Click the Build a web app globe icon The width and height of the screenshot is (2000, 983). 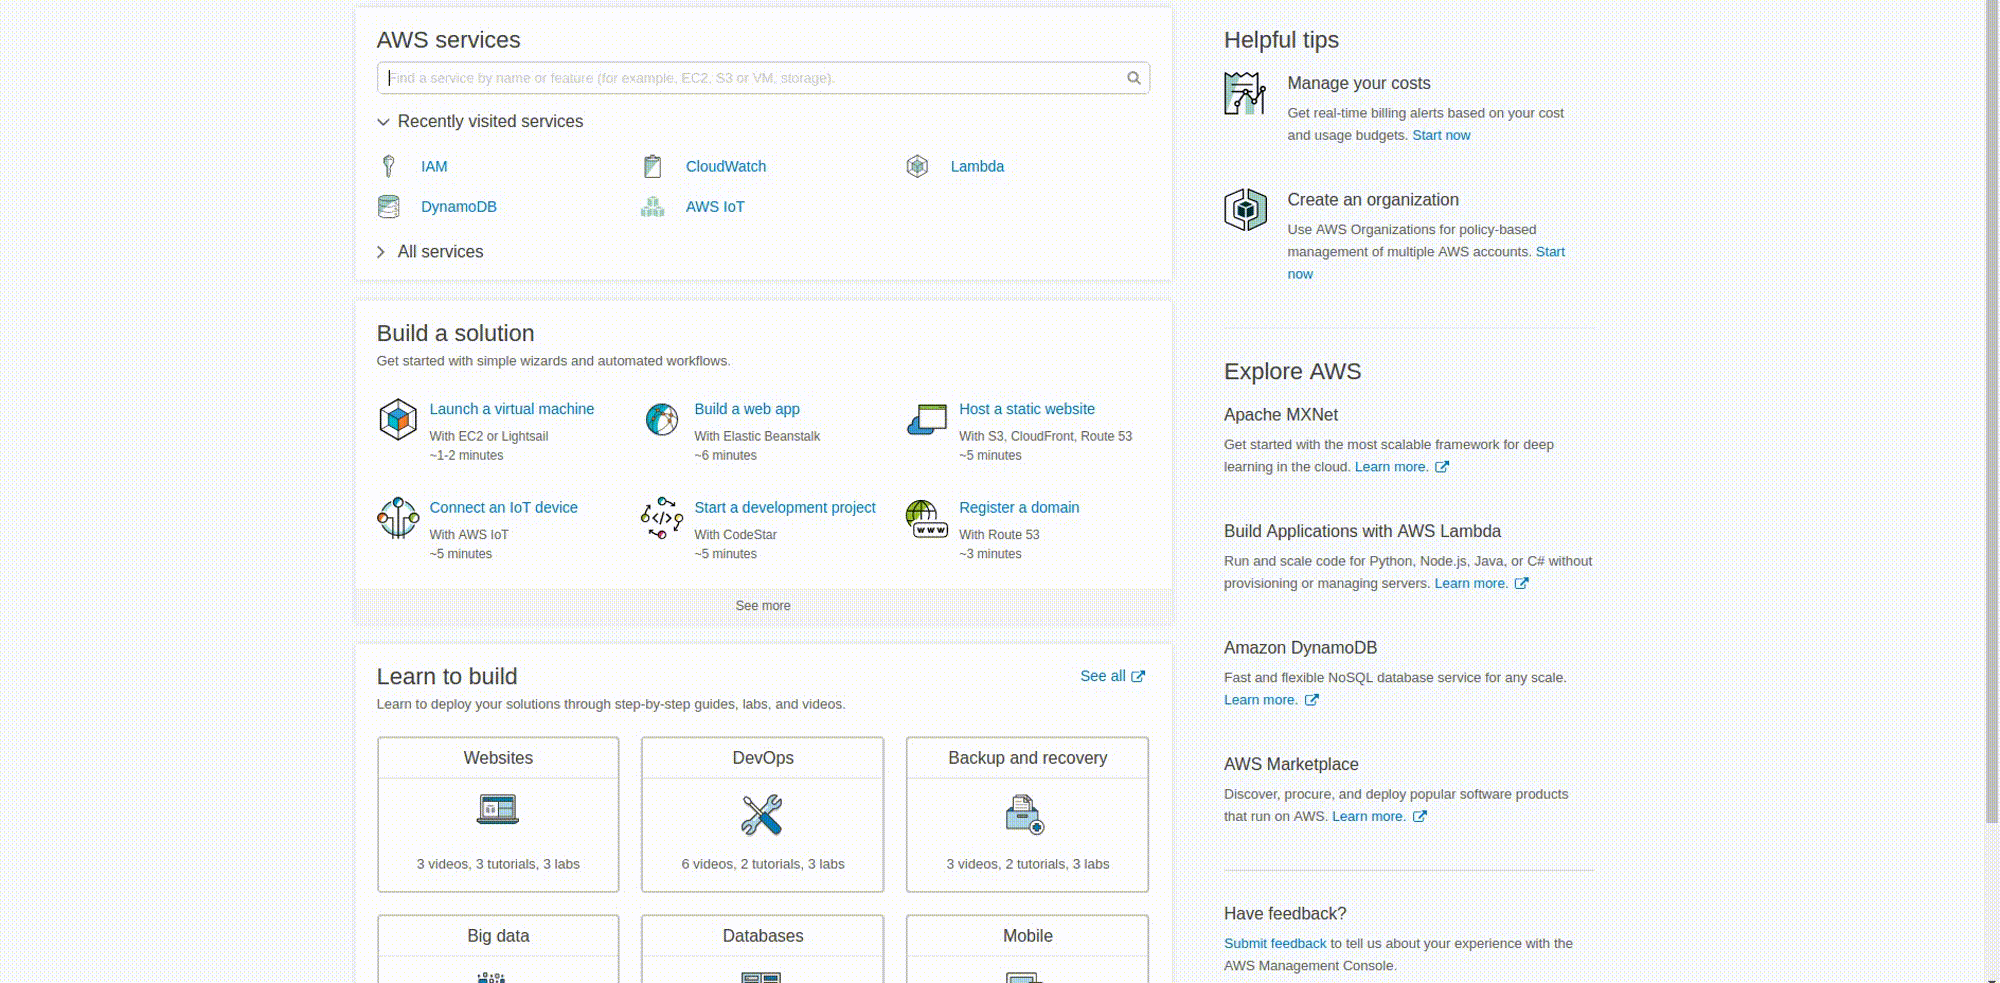[x=661, y=419]
